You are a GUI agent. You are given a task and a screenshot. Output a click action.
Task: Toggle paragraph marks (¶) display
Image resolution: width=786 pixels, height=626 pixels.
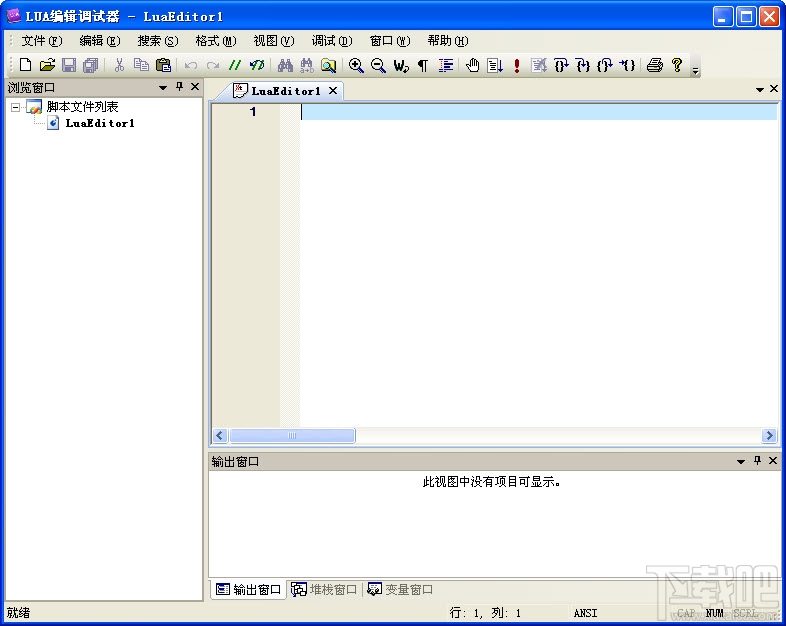coord(423,65)
